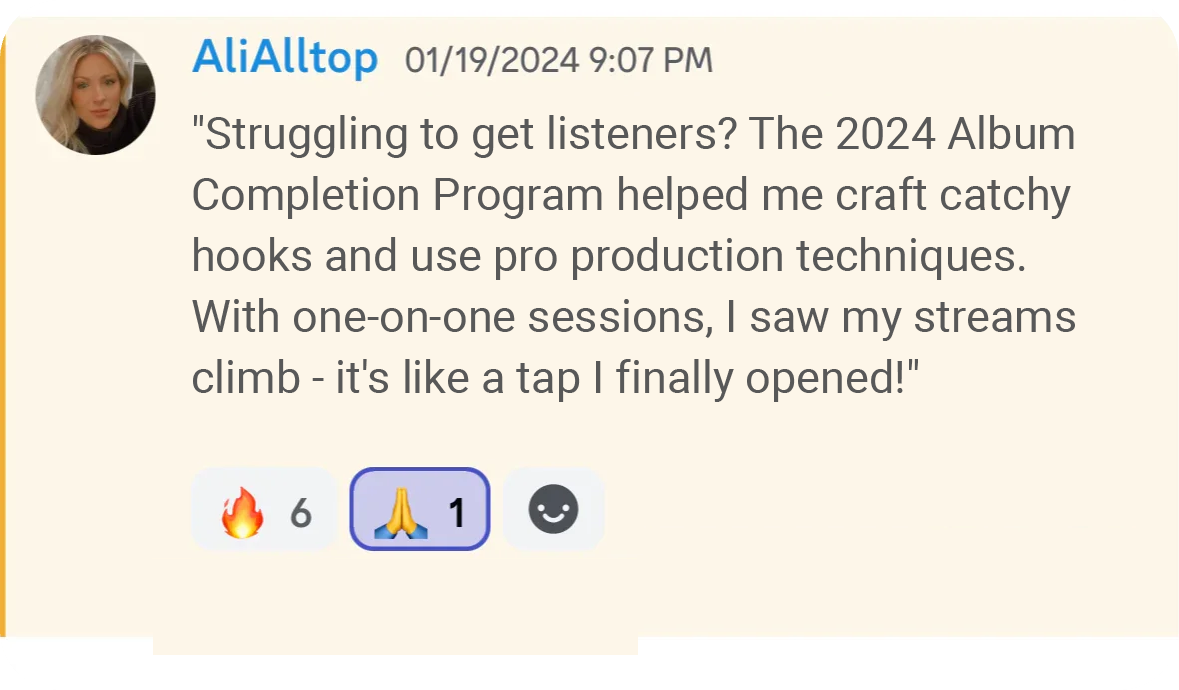The height and width of the screenshot is (690, 1179).
Task: Add a fire reaction to the message
Action: tap(265, 510)
